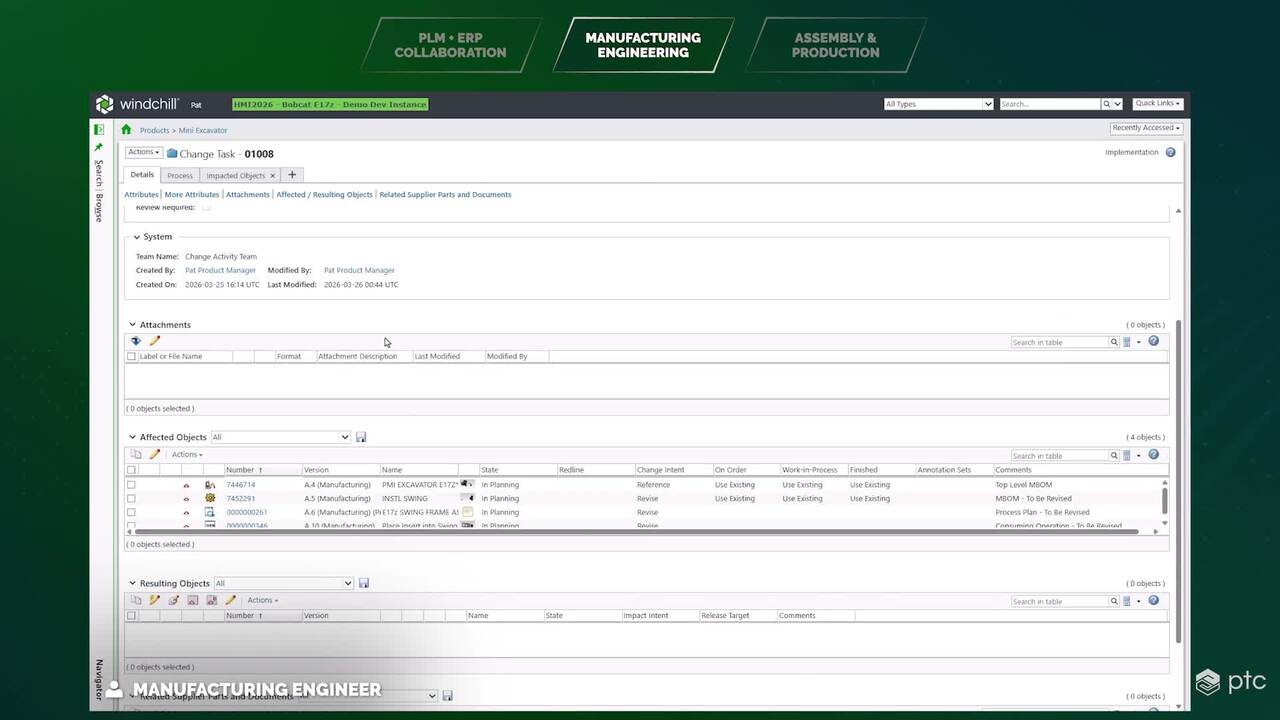Open the Impacted Objects tab
This screenshot has height=720, width=1280.
[x=236, y=175]
